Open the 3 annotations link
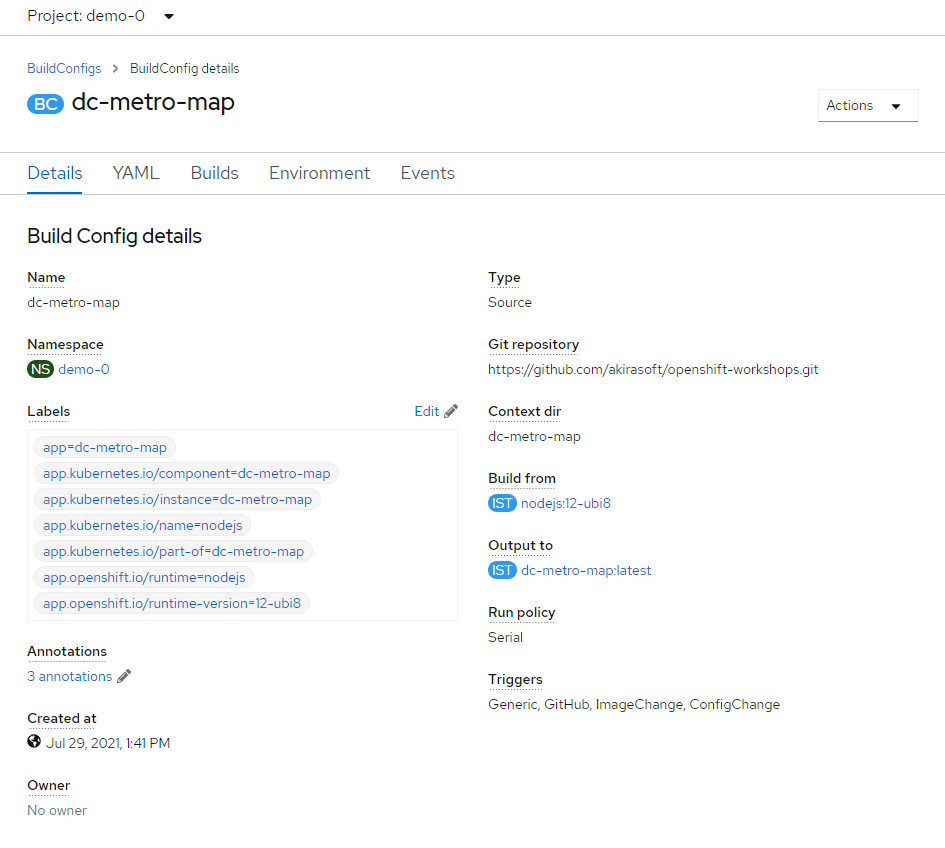Screen dimensions: 945x848 [x=69, y=676]
